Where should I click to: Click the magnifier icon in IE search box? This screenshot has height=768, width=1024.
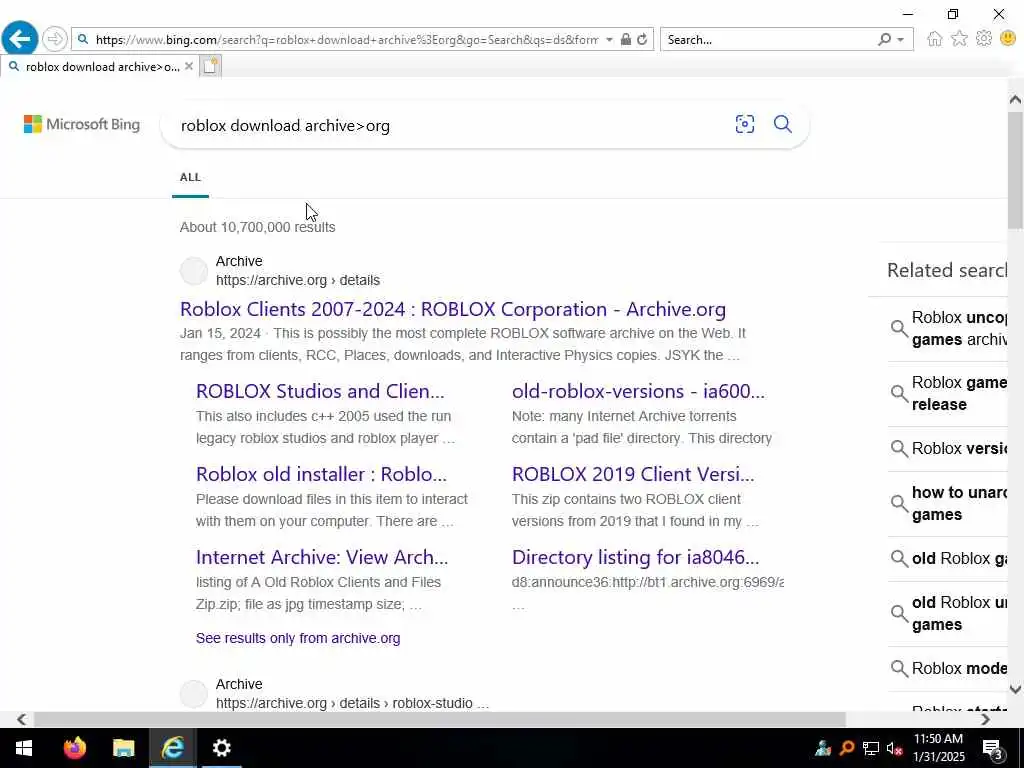coord(884,39)
